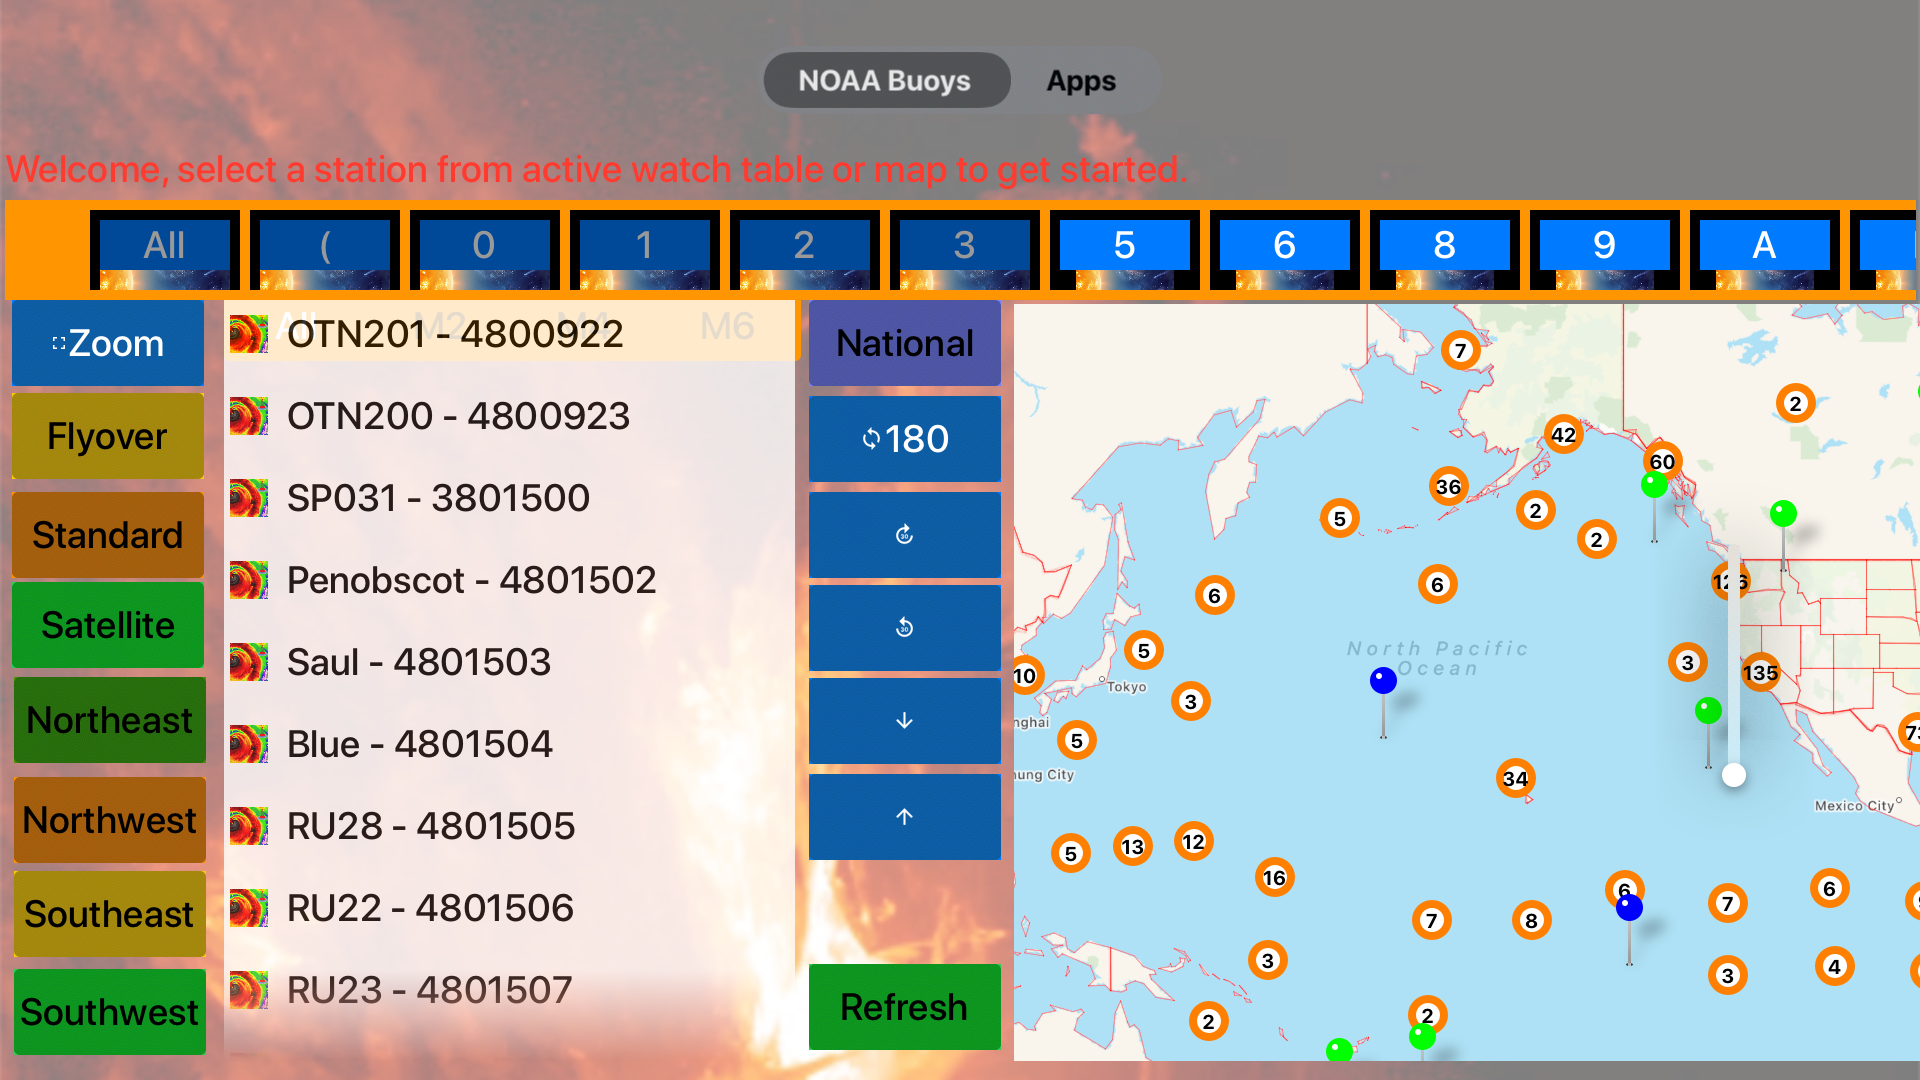Select station RU23 - 4801507
Viewport: 1920px width, 1080px height.
tap(510, 990)
